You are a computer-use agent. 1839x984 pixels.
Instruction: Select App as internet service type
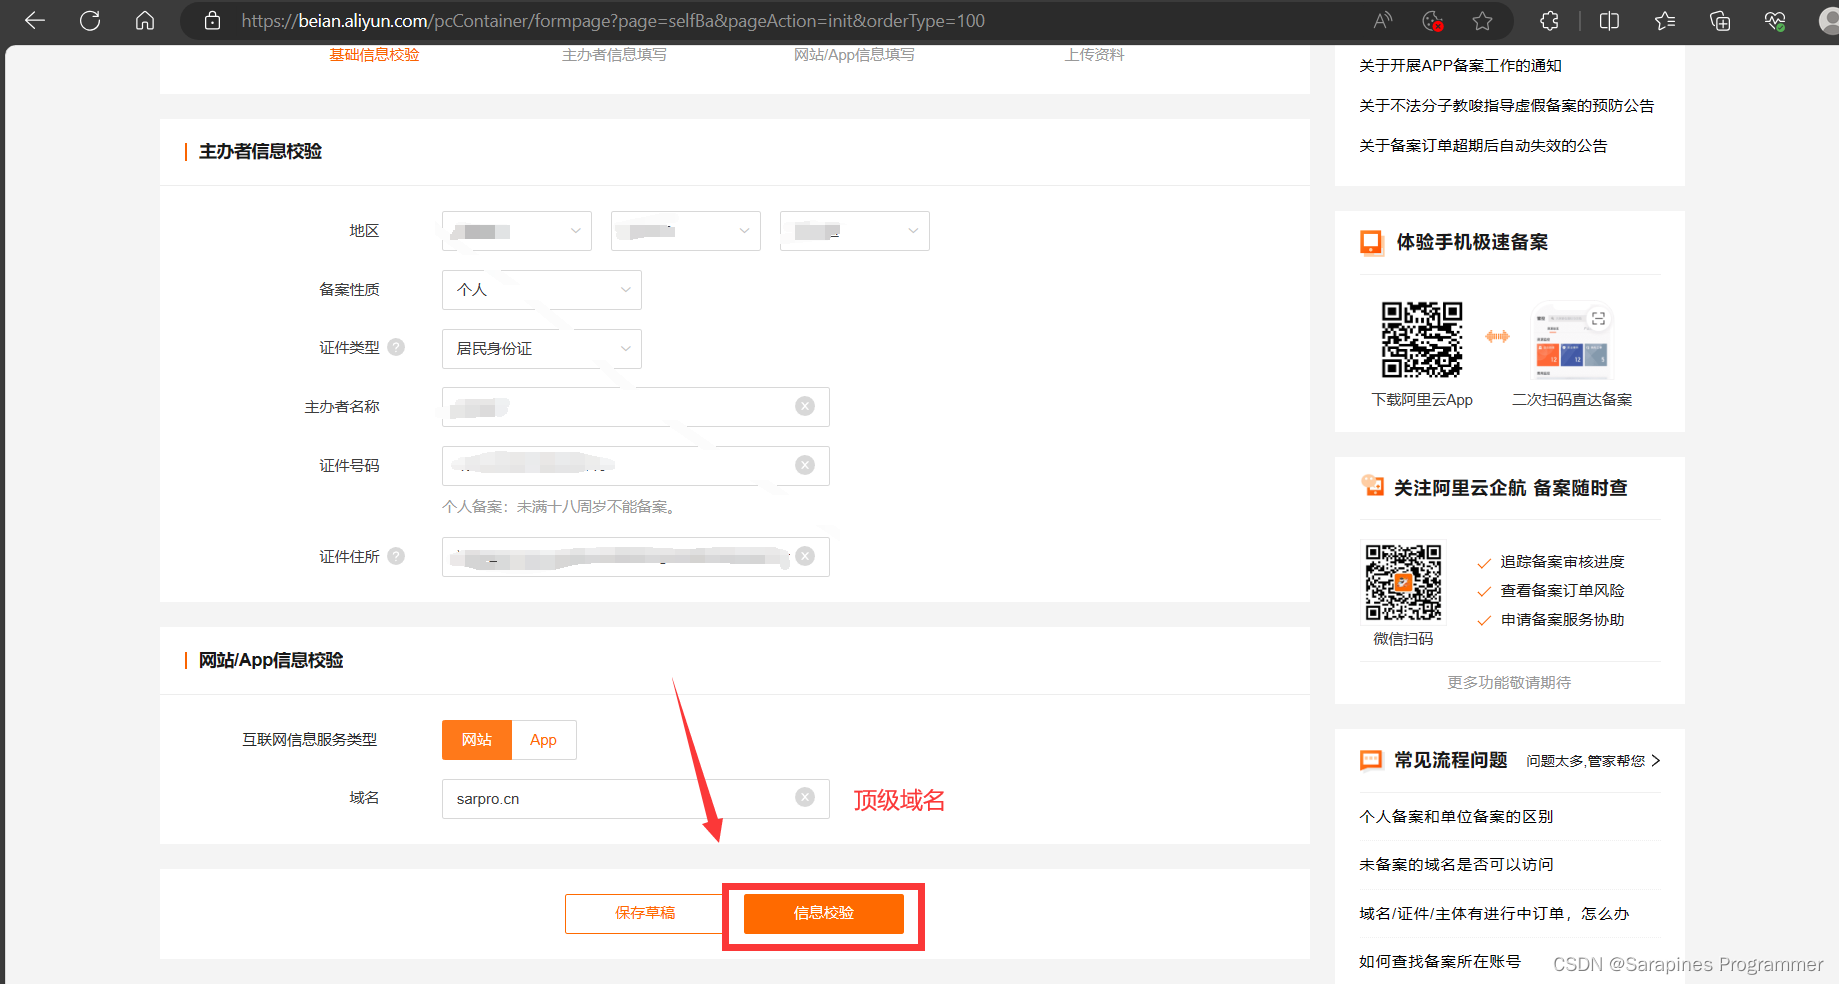[543, 740]
